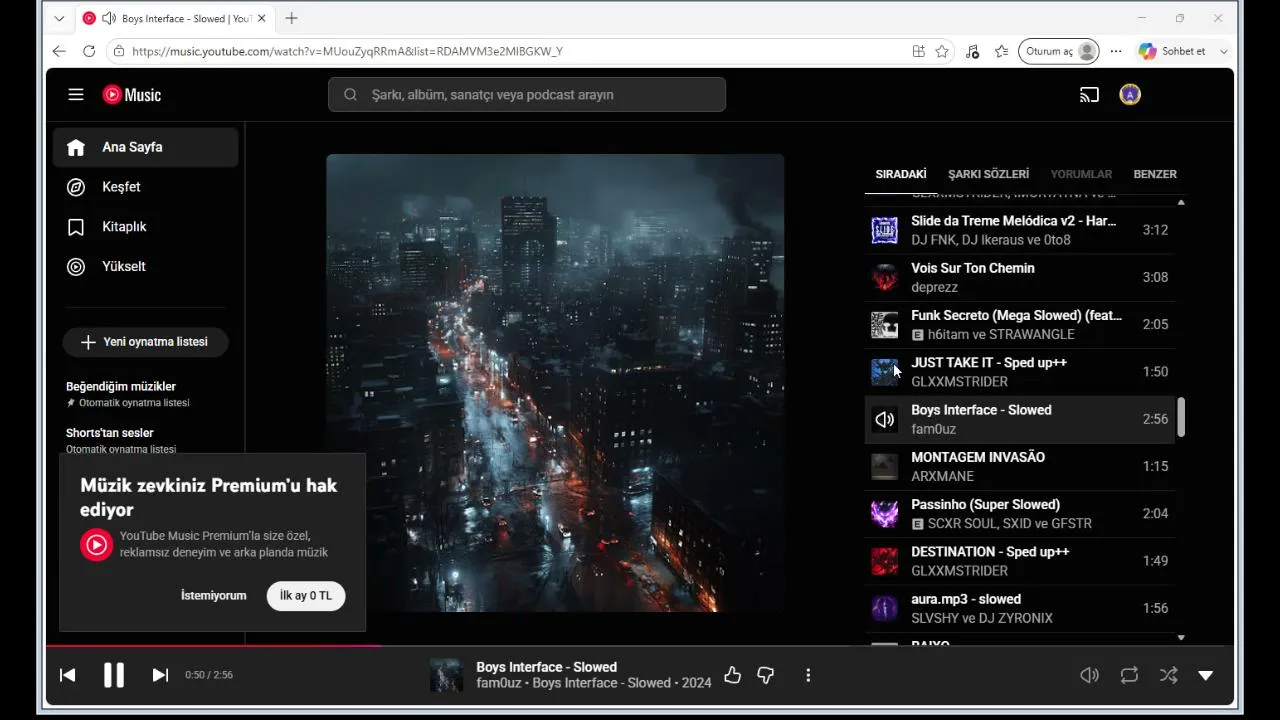Play the Slide da Treme Melódica v2 thumbnail
The height and width of the screenshot is (720, 1280).
pos(884,230)
